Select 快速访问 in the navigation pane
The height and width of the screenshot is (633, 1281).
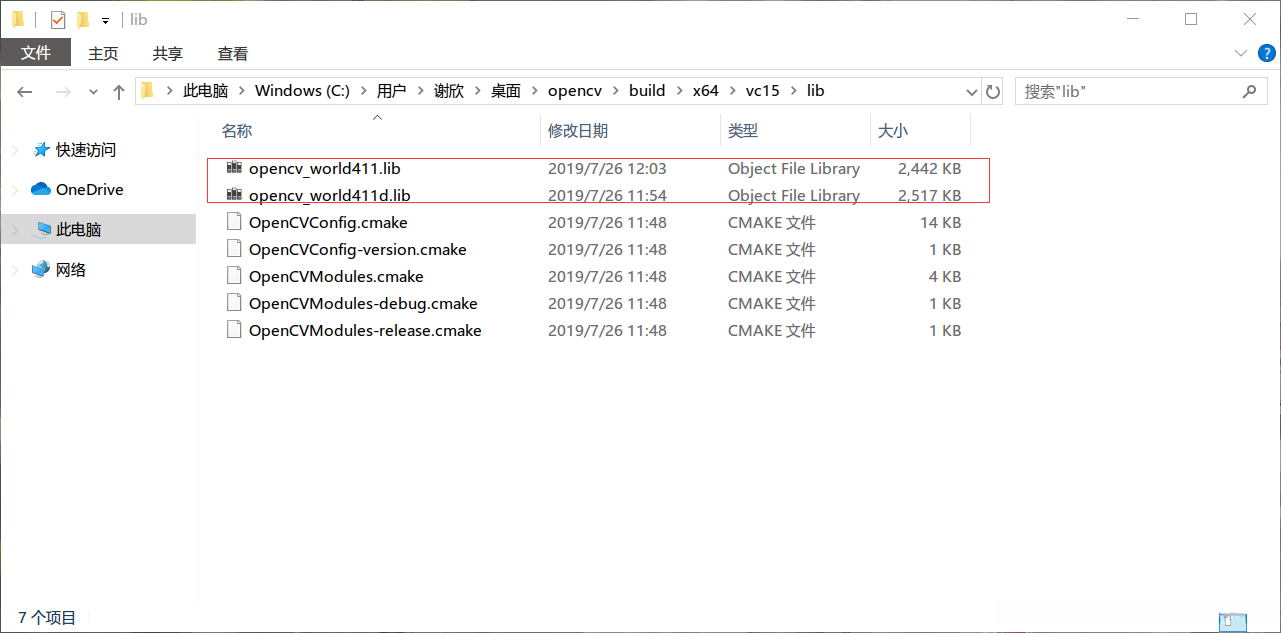[x=86, y=150]
